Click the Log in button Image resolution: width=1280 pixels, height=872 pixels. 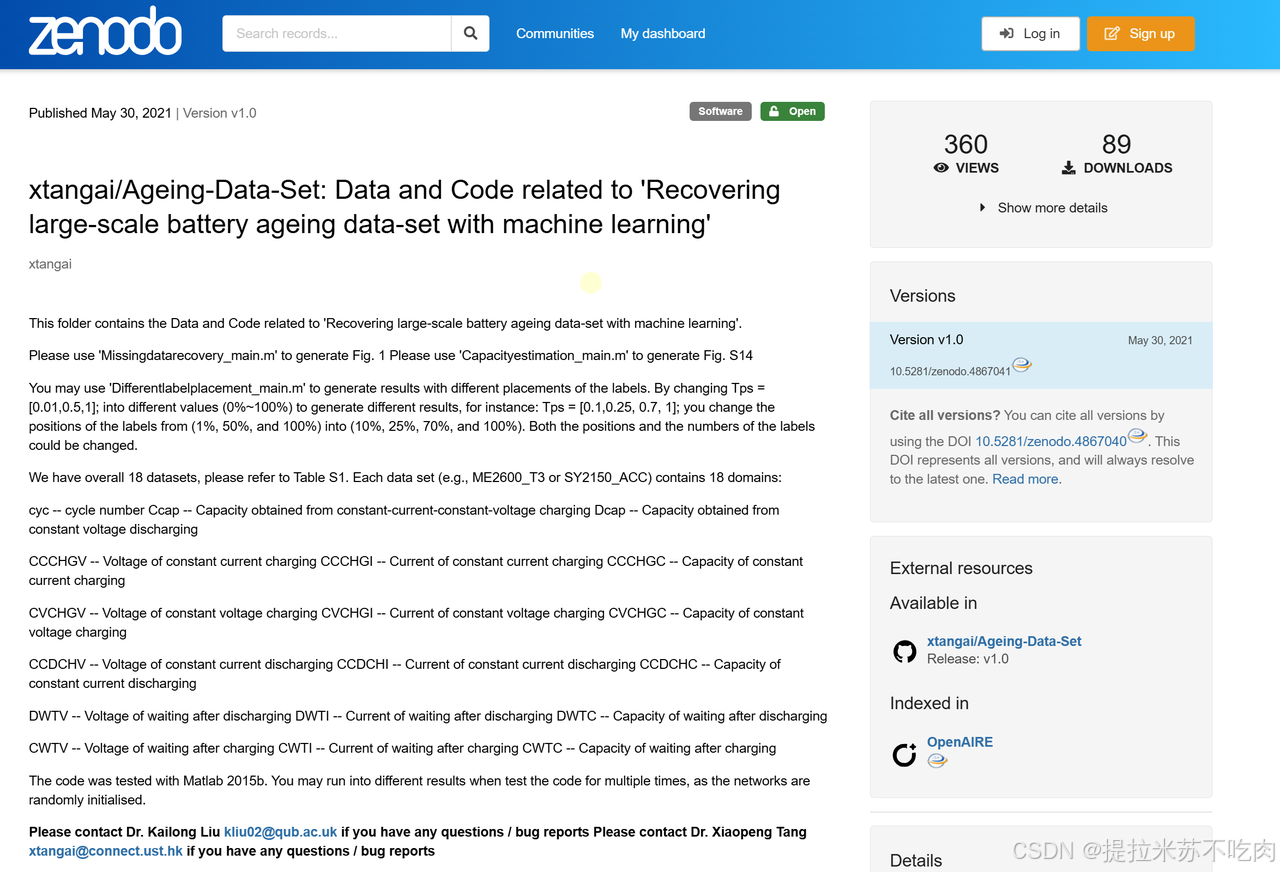tap(1030, 33)
